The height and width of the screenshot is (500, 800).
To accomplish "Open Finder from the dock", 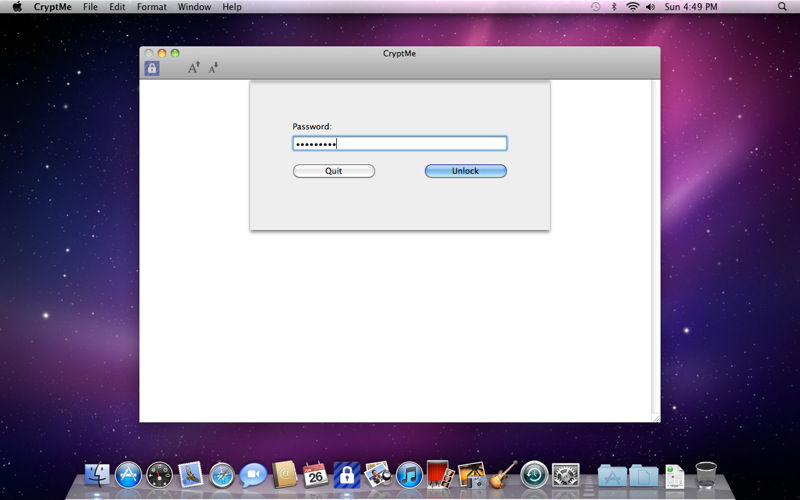I will click(x=97, y=476).
